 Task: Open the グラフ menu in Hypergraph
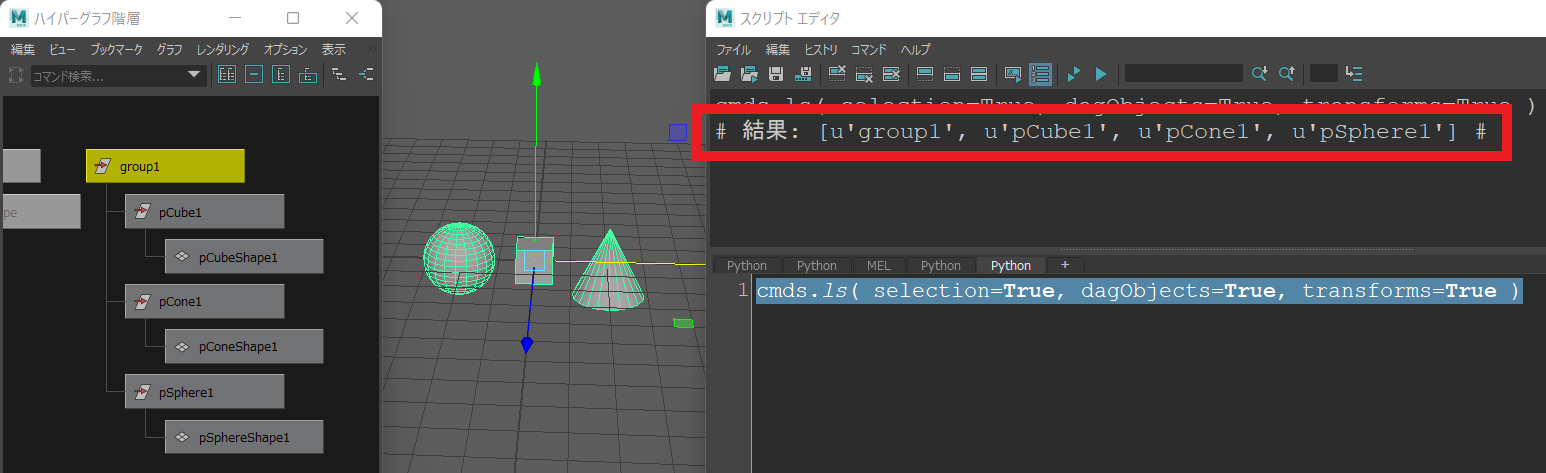[170, 49]
